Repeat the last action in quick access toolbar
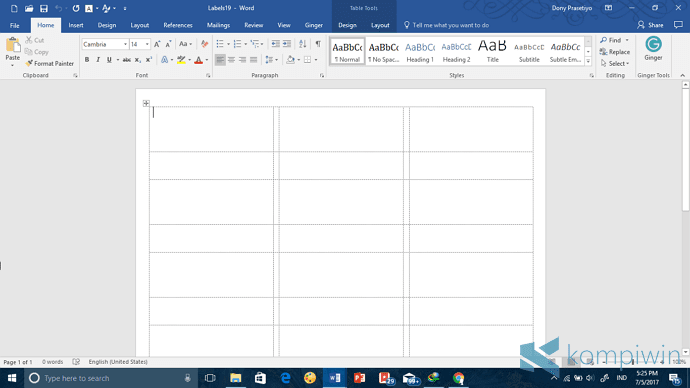 point(76,8)
